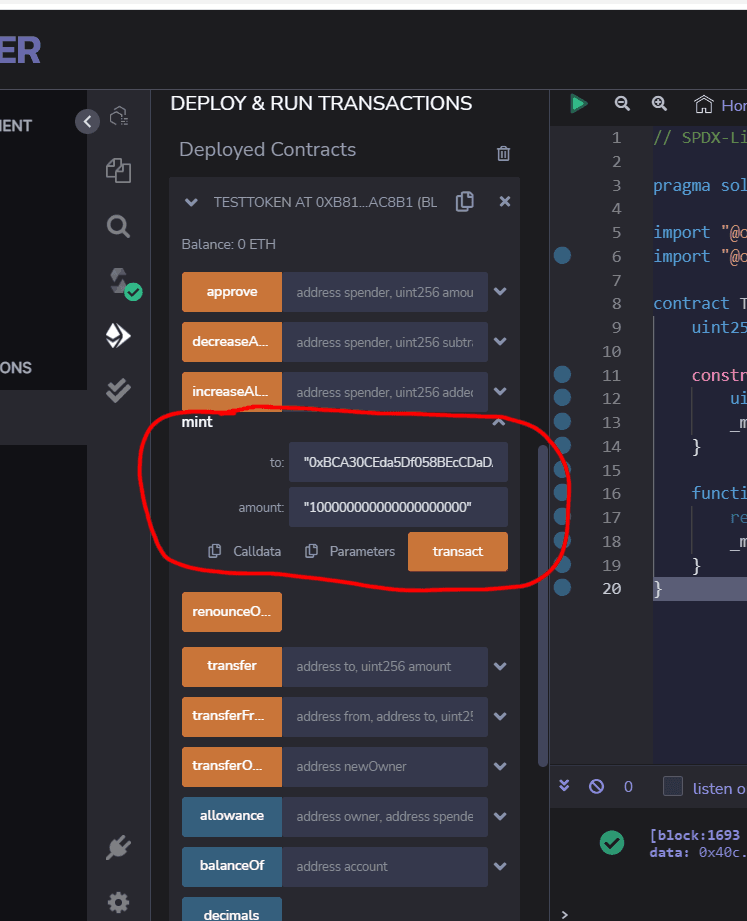Screen dimensions: 747x921
Task: Focus the transferOwnership newOwner input field
Action: [x=385, y=767]
